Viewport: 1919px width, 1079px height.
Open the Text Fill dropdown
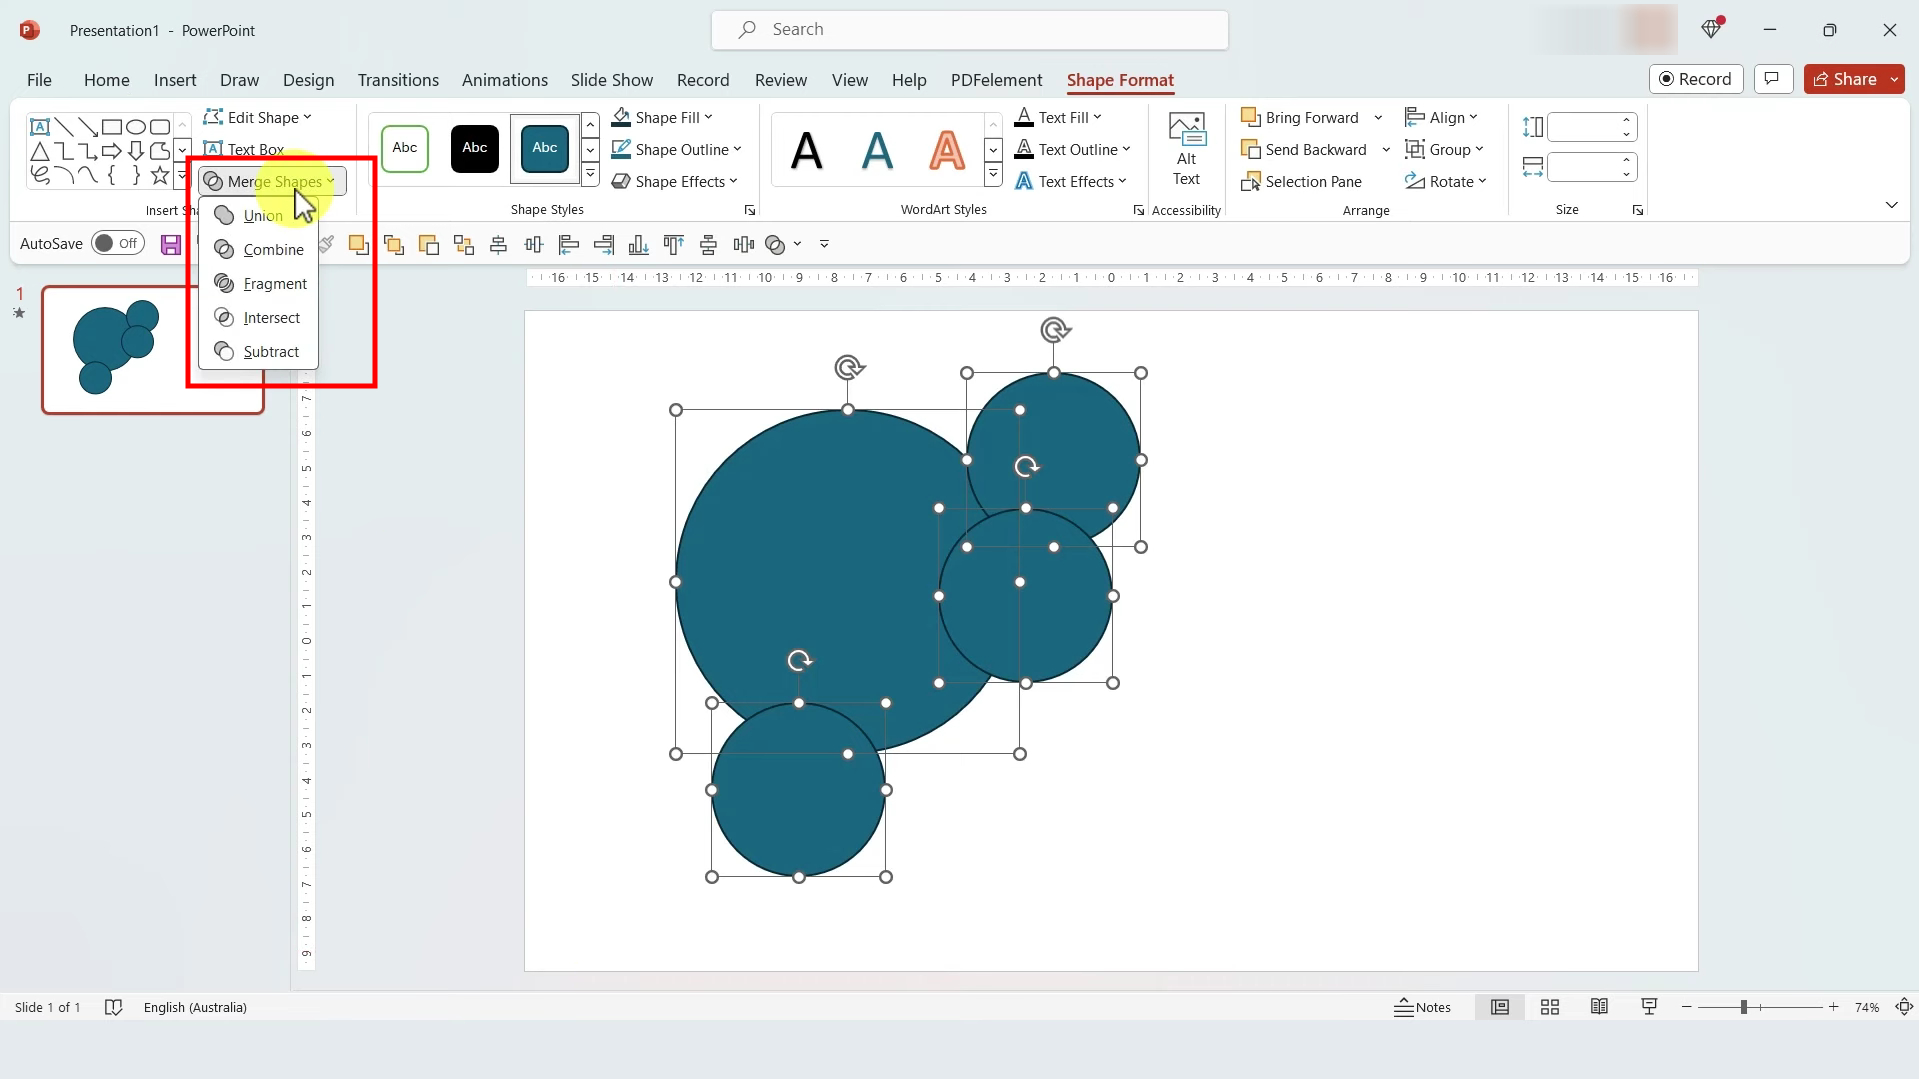pyautogui.click(x=1058, y=117)
